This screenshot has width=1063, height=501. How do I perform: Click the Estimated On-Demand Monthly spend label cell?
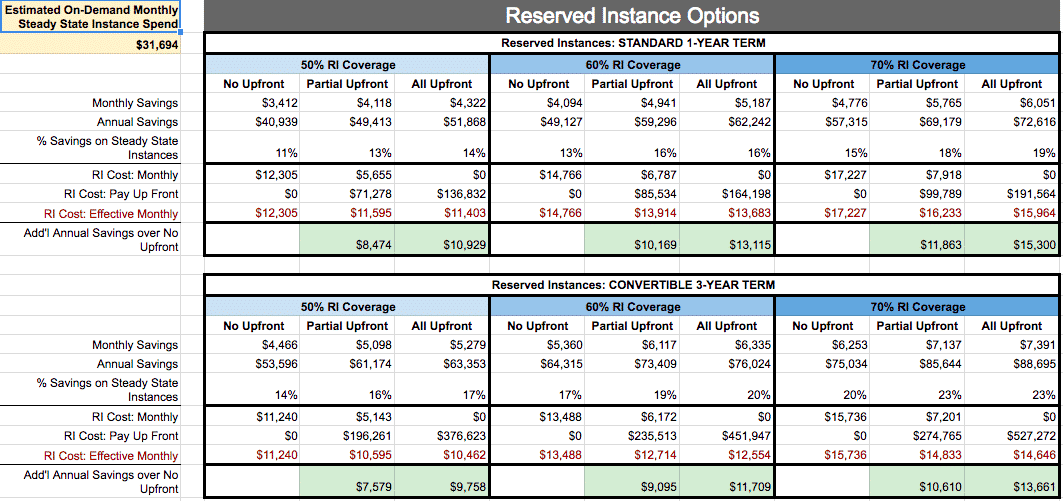[x=92, y=17]
